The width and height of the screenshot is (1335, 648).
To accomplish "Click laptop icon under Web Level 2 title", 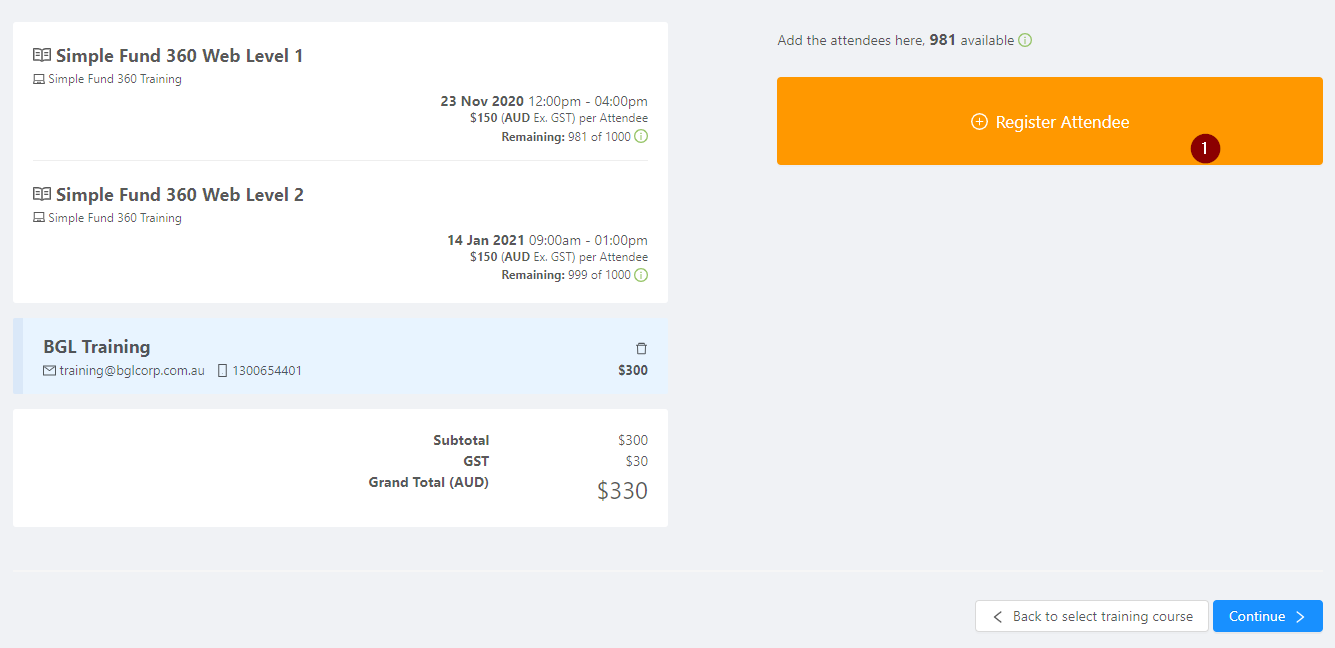I will coord(39,218).
